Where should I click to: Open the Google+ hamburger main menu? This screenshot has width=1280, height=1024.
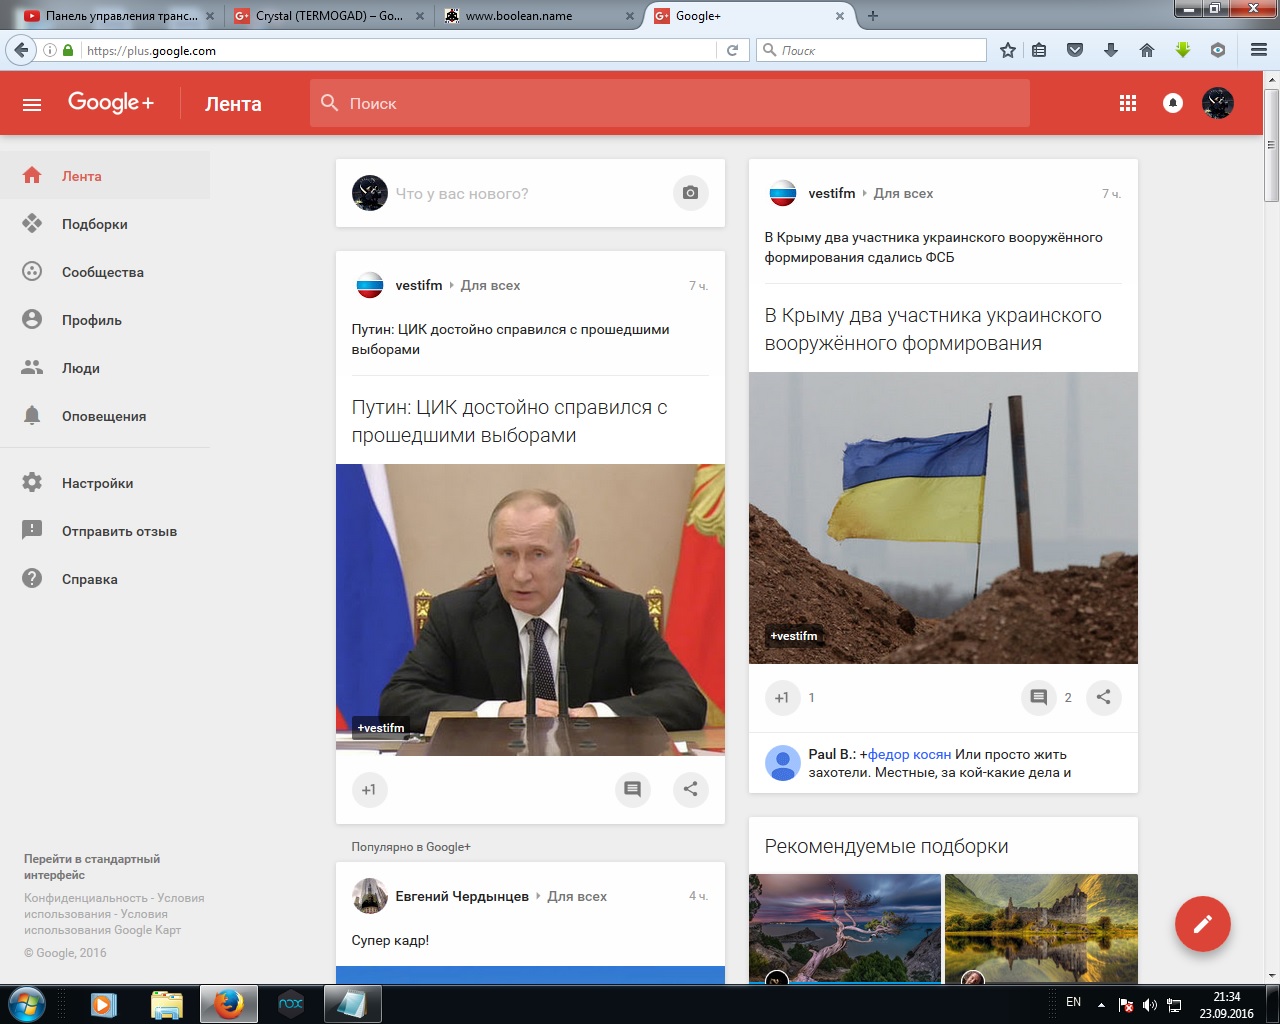[x=32, y=104]
